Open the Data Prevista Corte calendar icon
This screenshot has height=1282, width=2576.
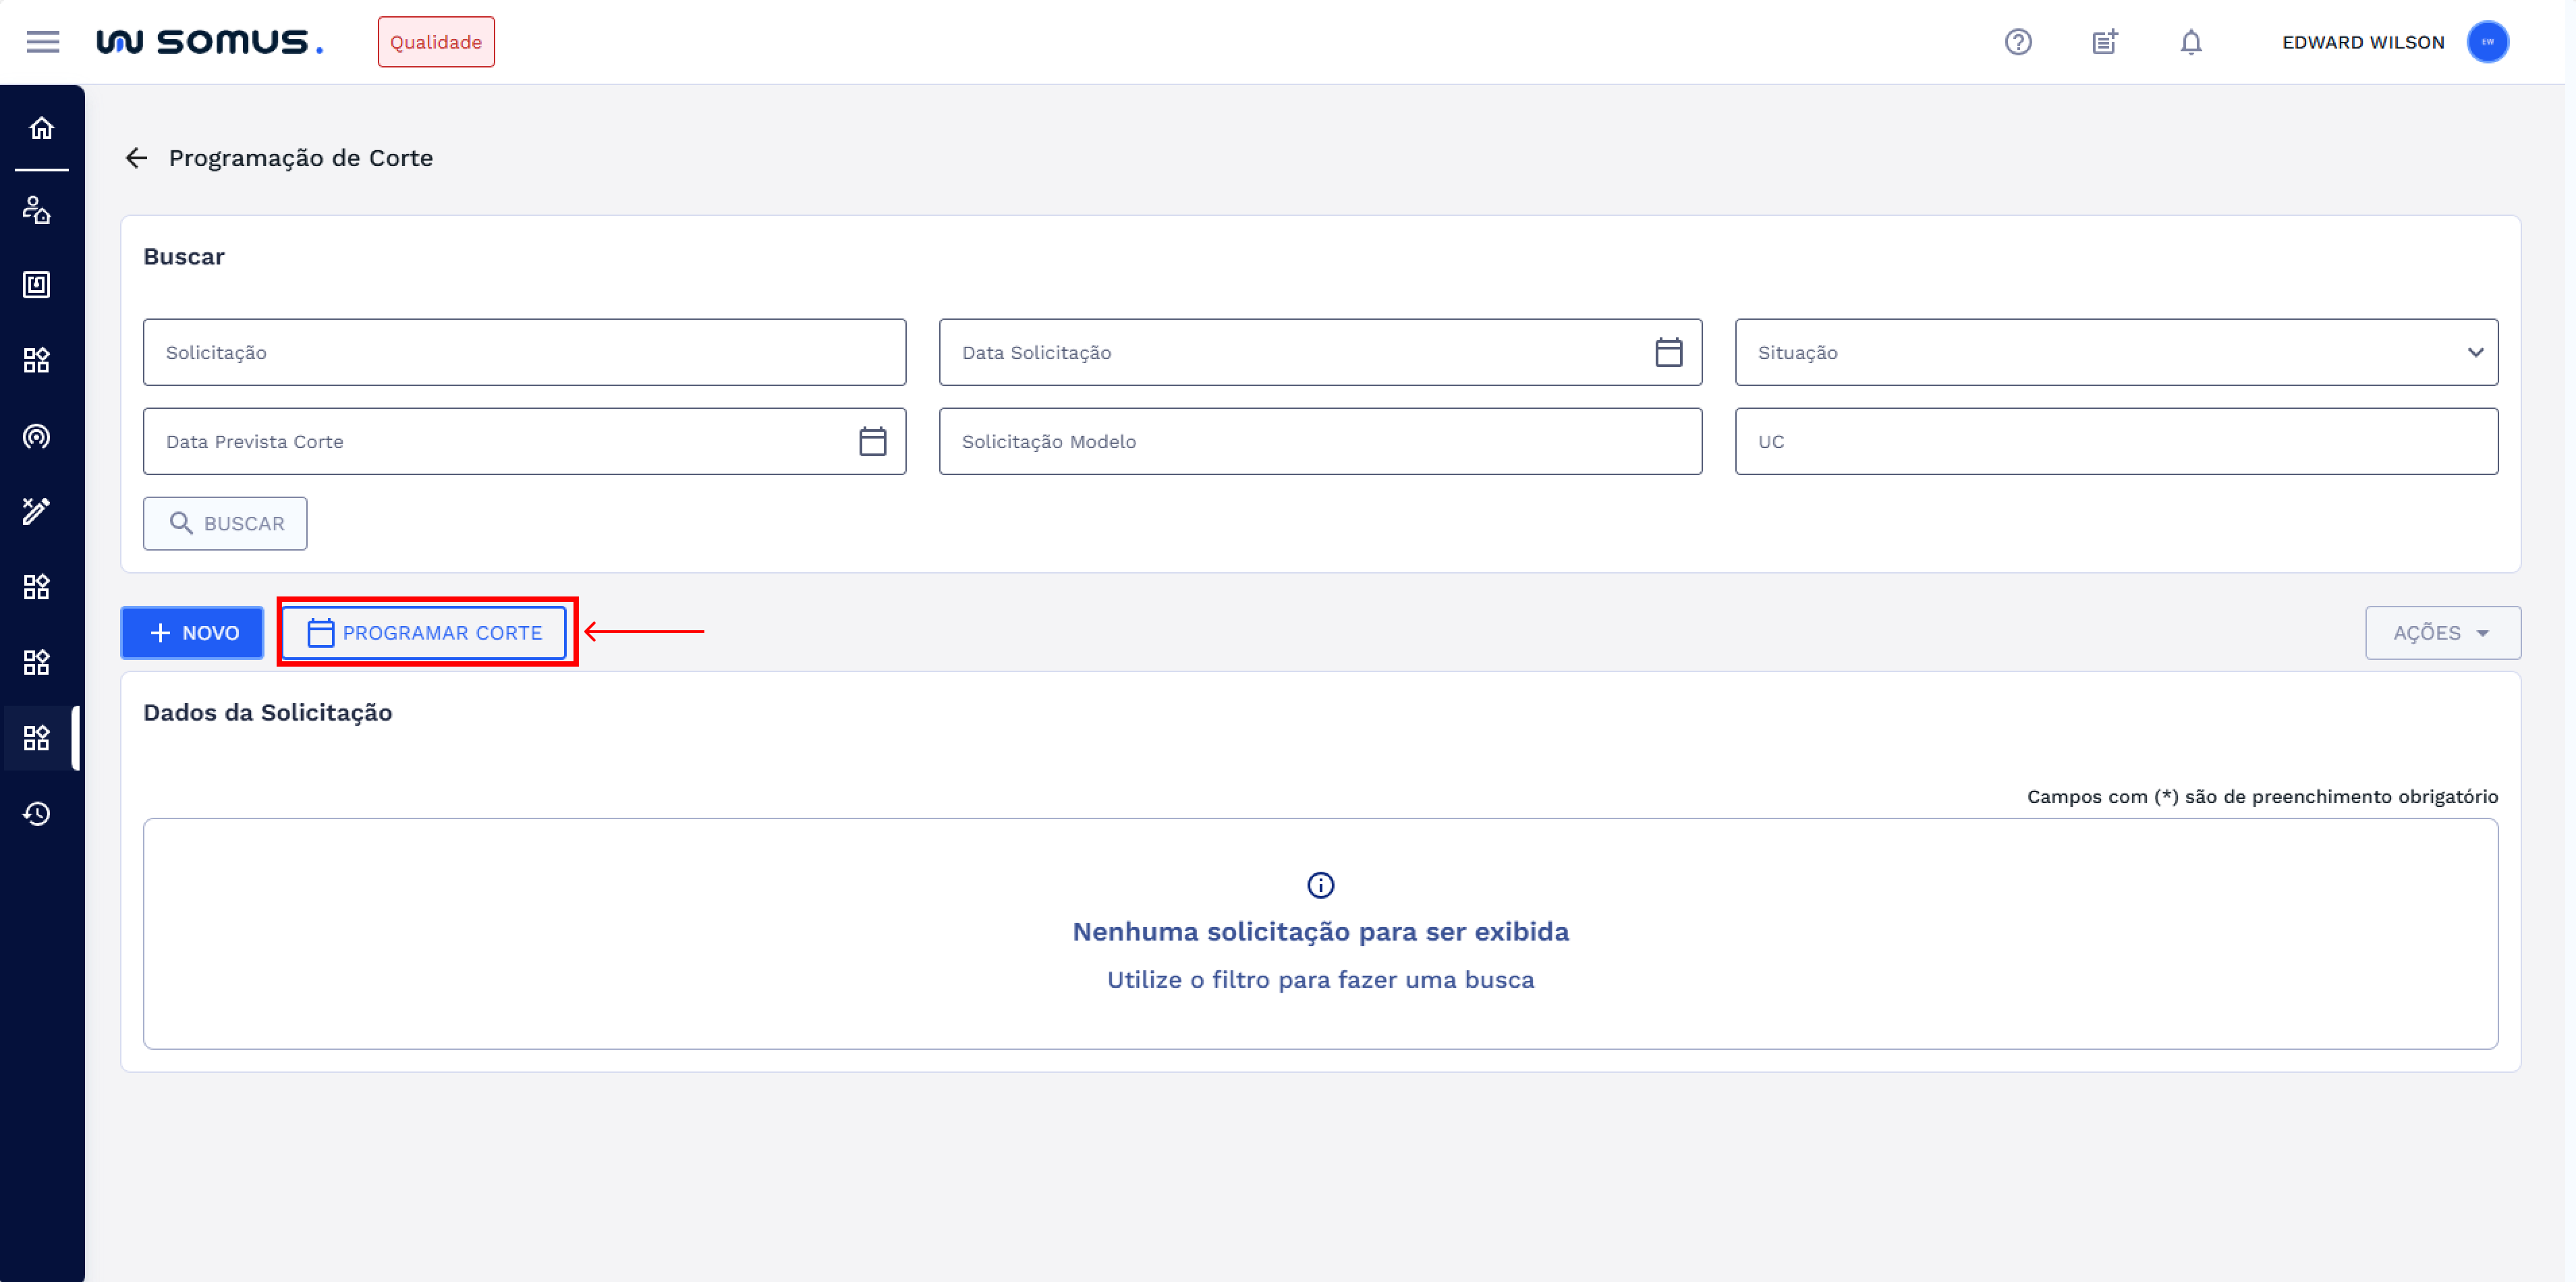click(872, 441)
